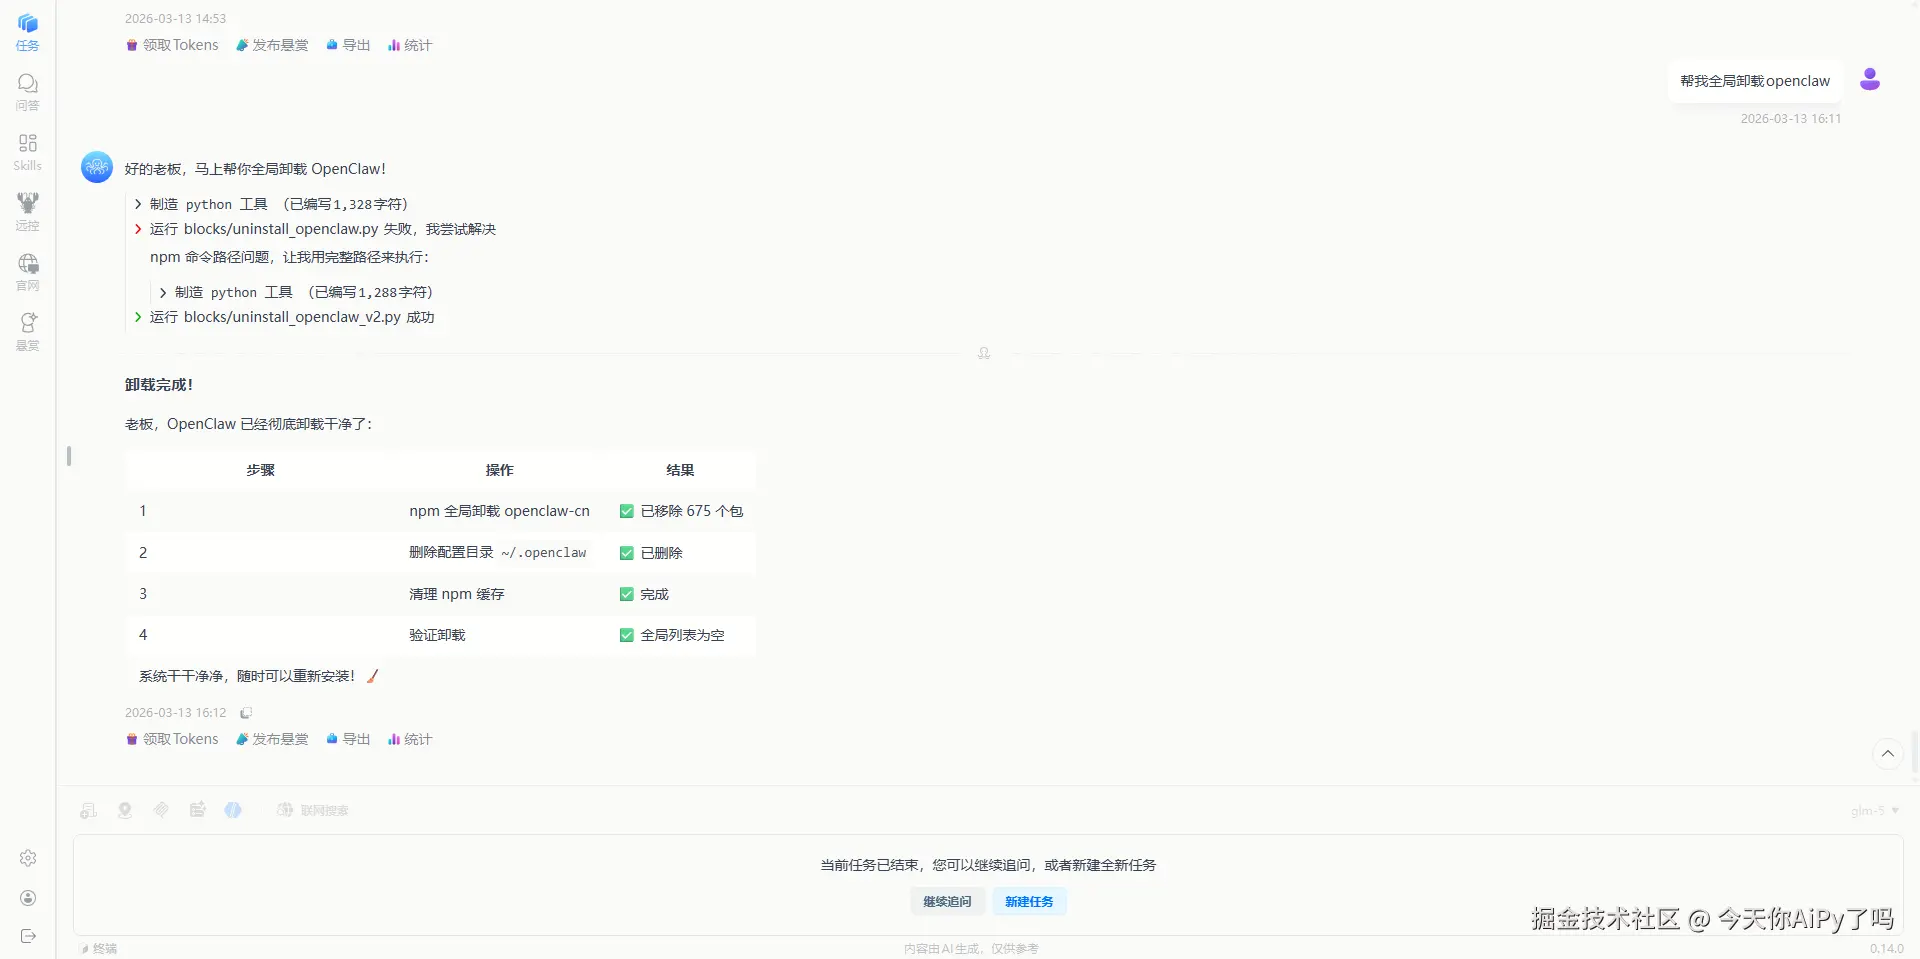The height and width of the screenshot is (959, 1920).
Task: Click the result cell 全局列表为空
Action: click(x=680, y=635)
